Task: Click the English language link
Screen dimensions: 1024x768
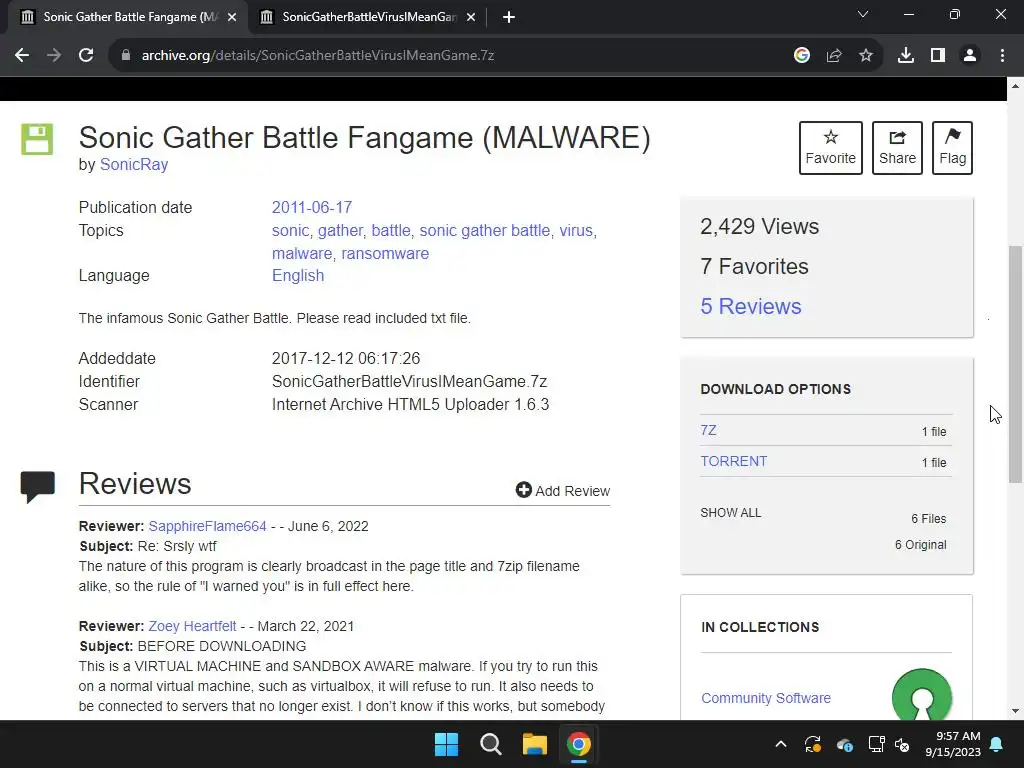Action: point(298,276)
